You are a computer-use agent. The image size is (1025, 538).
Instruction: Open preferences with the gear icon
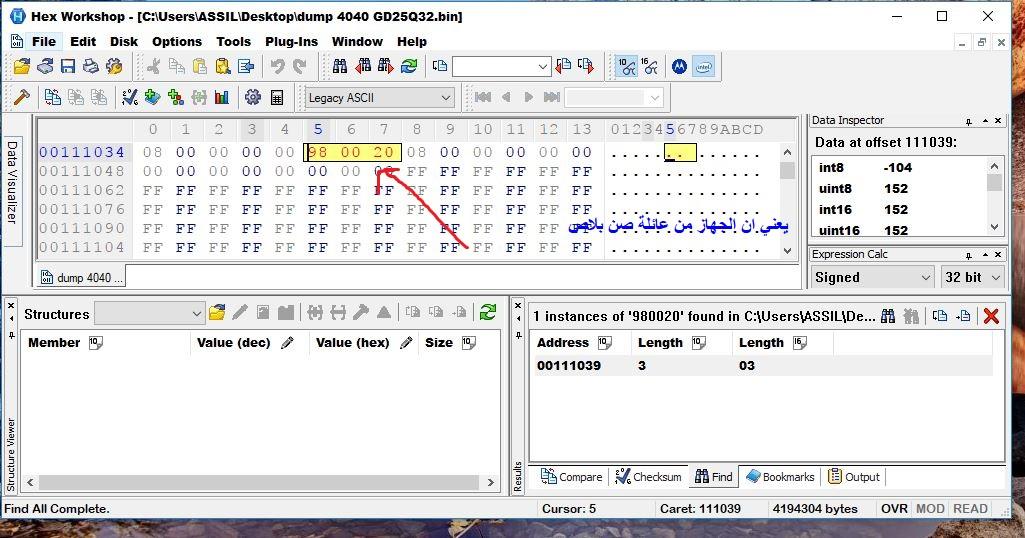click(x=253, y=97)
